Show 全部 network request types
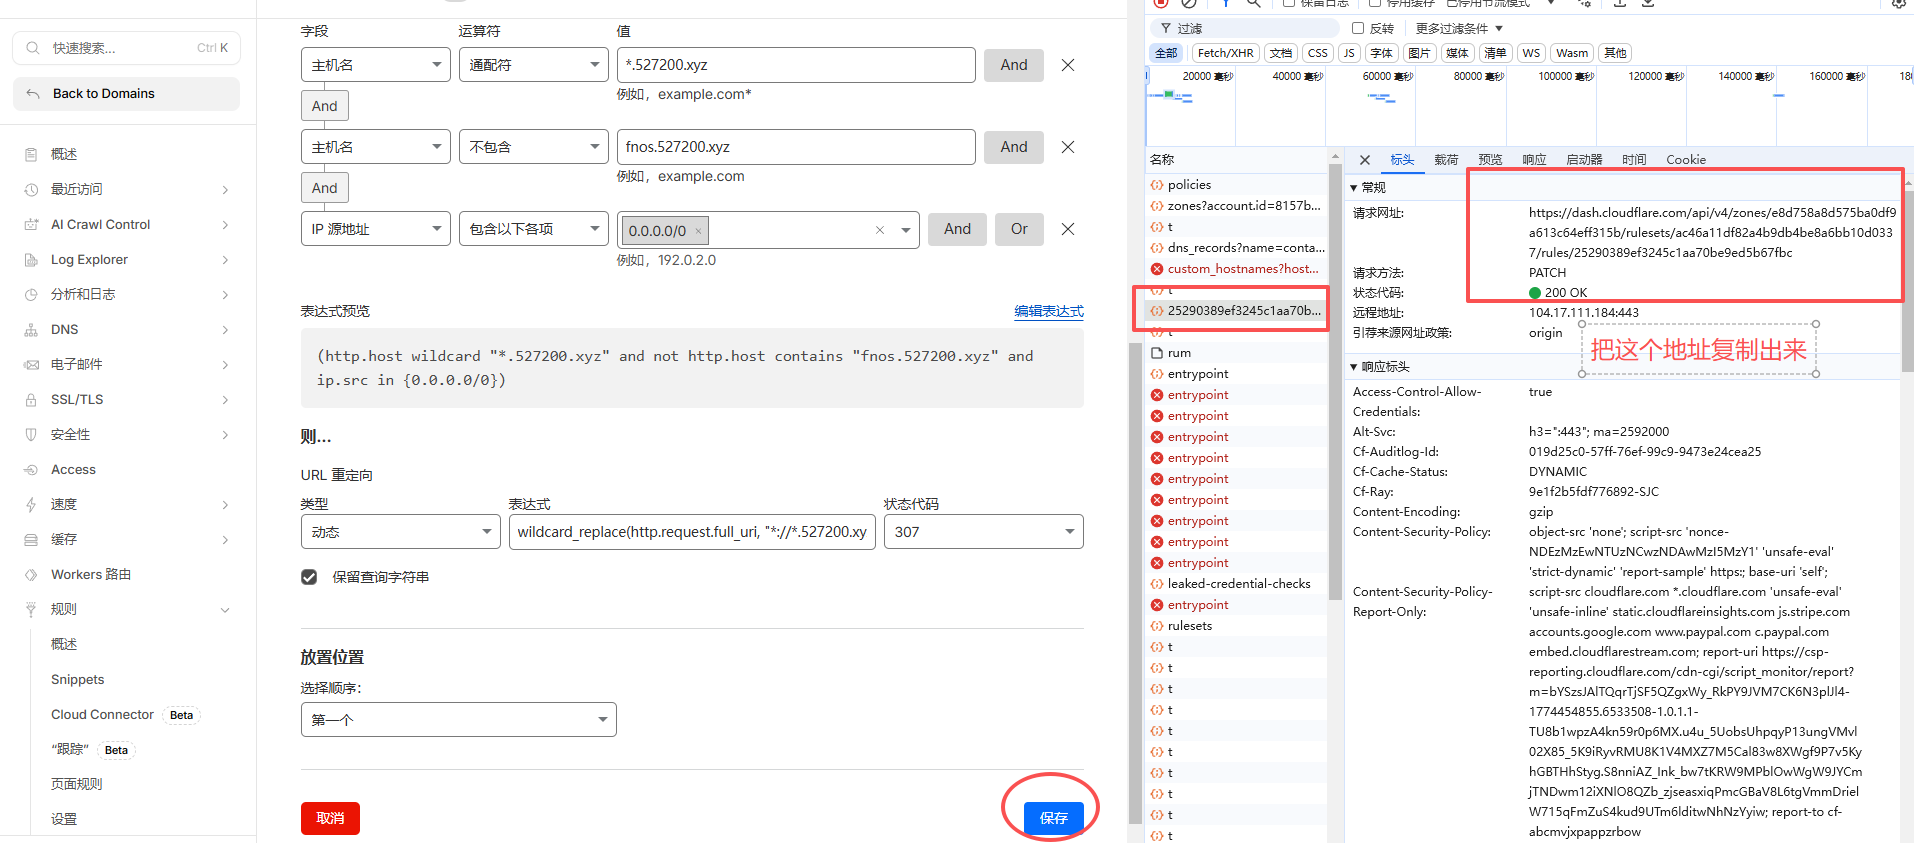 pos(1167,53)
